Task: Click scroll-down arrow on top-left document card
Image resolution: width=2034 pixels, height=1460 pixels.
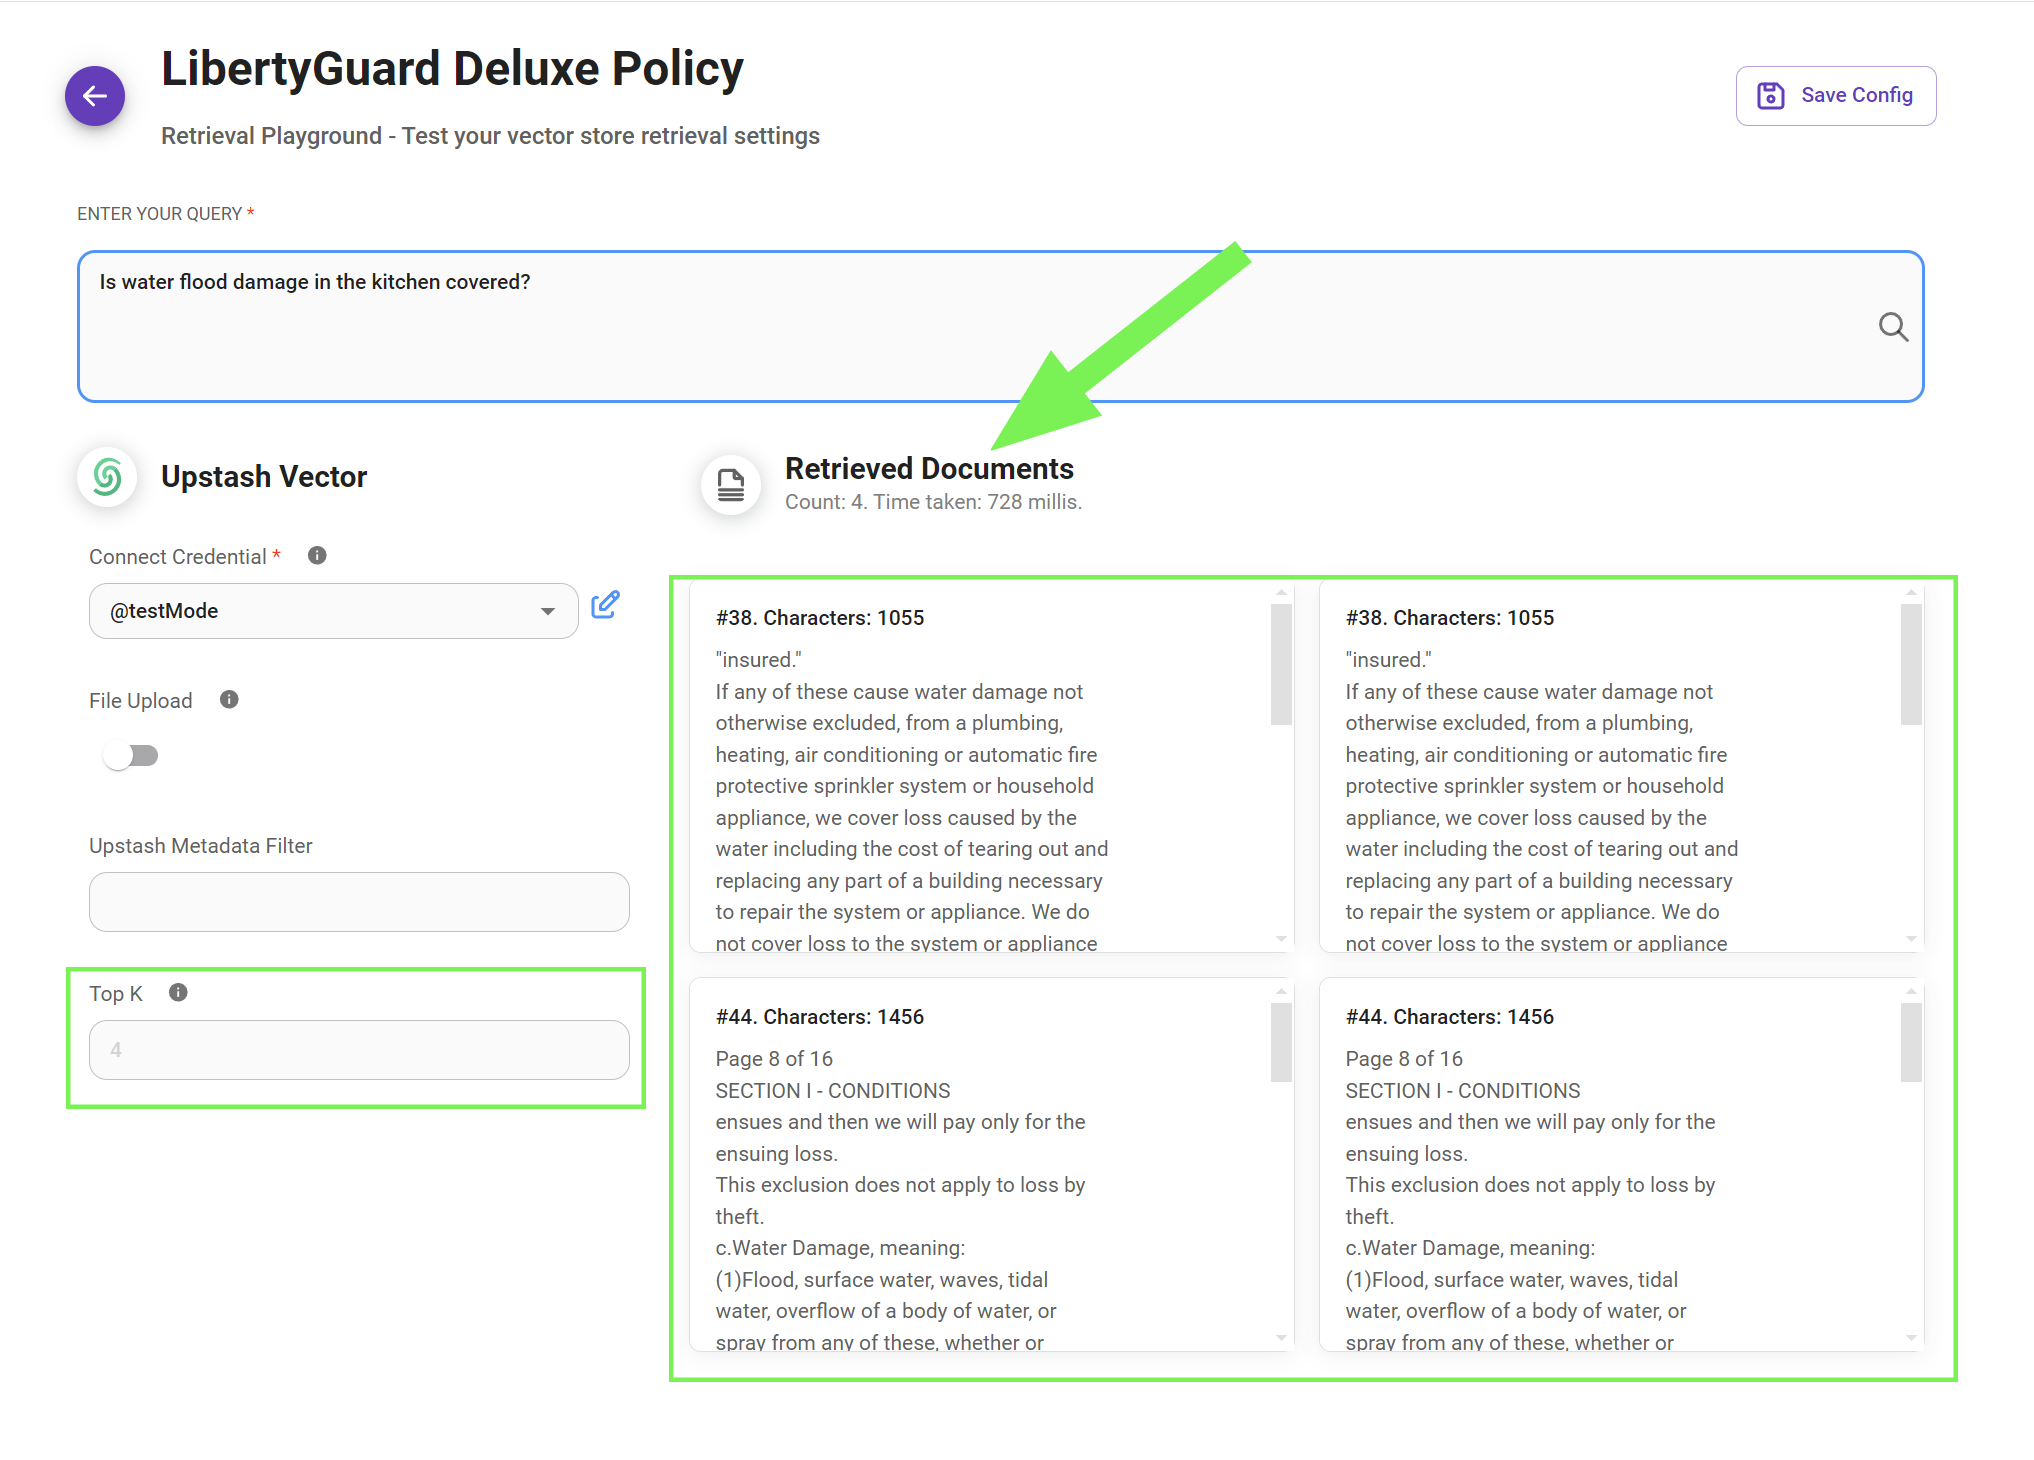Action: (1281, 939)
